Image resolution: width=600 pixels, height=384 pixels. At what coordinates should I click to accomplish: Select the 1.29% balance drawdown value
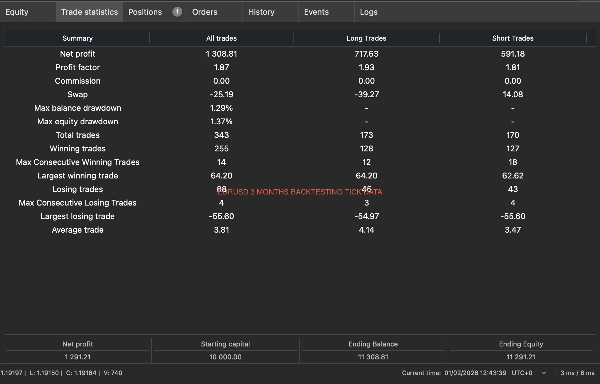(x=221, y=108)
